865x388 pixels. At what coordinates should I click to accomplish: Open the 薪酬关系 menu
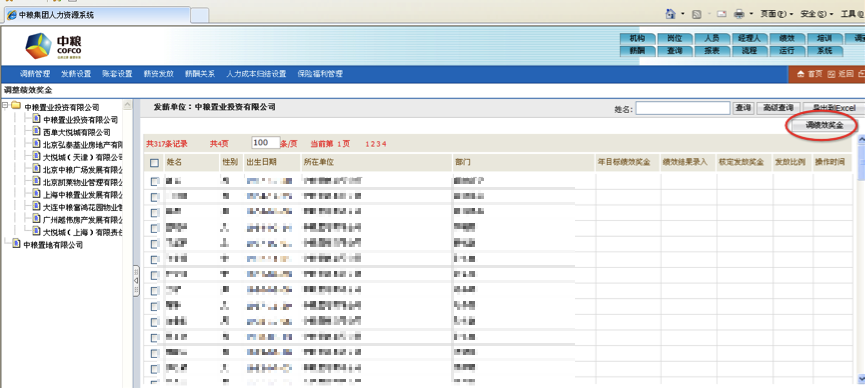[x=200, y=74]
